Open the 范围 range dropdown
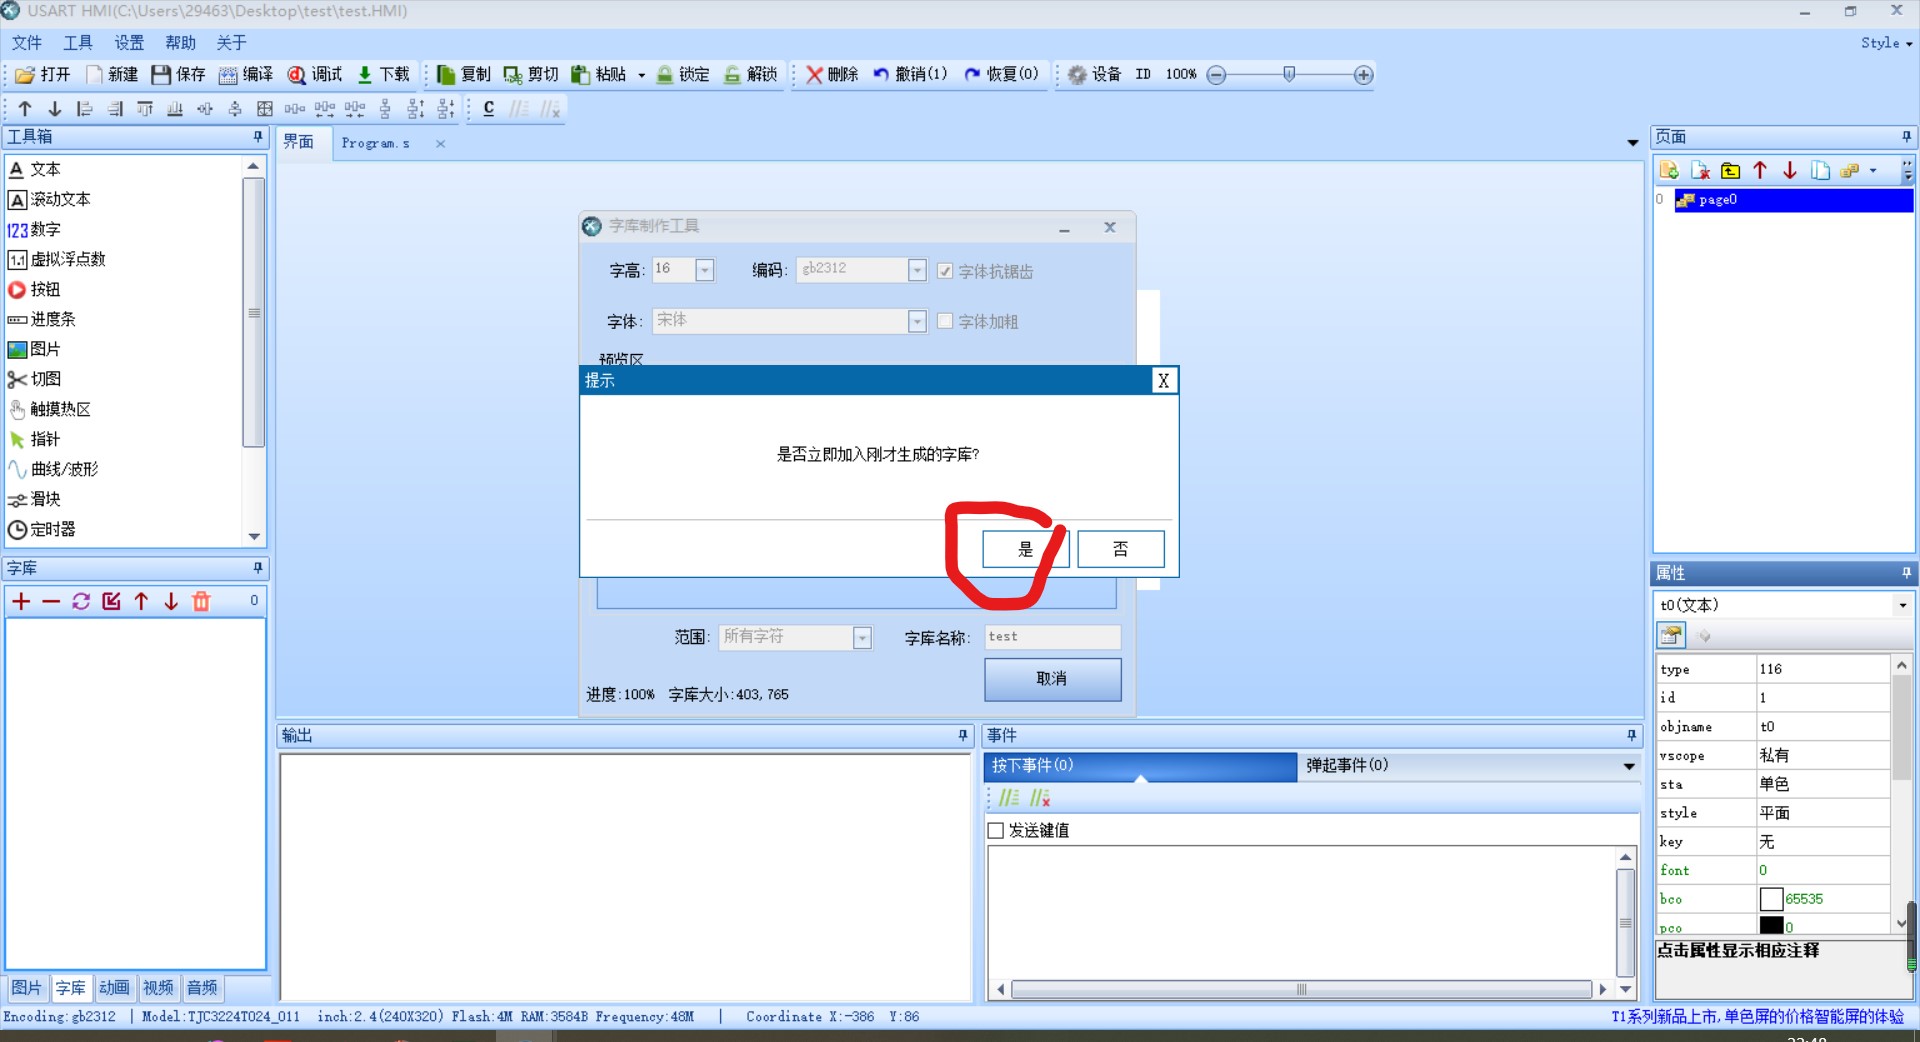 [x=862, y=638]
